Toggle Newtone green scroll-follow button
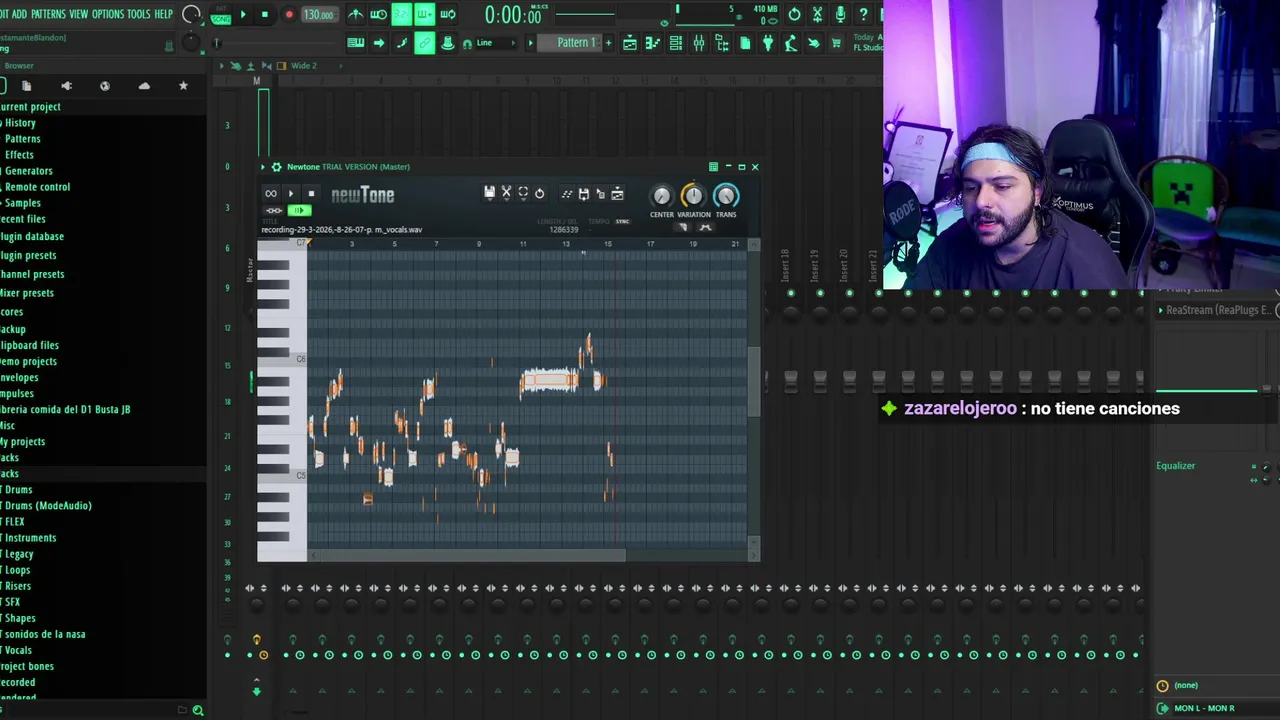The image size is (1280, 720). (x=299, y=210)
